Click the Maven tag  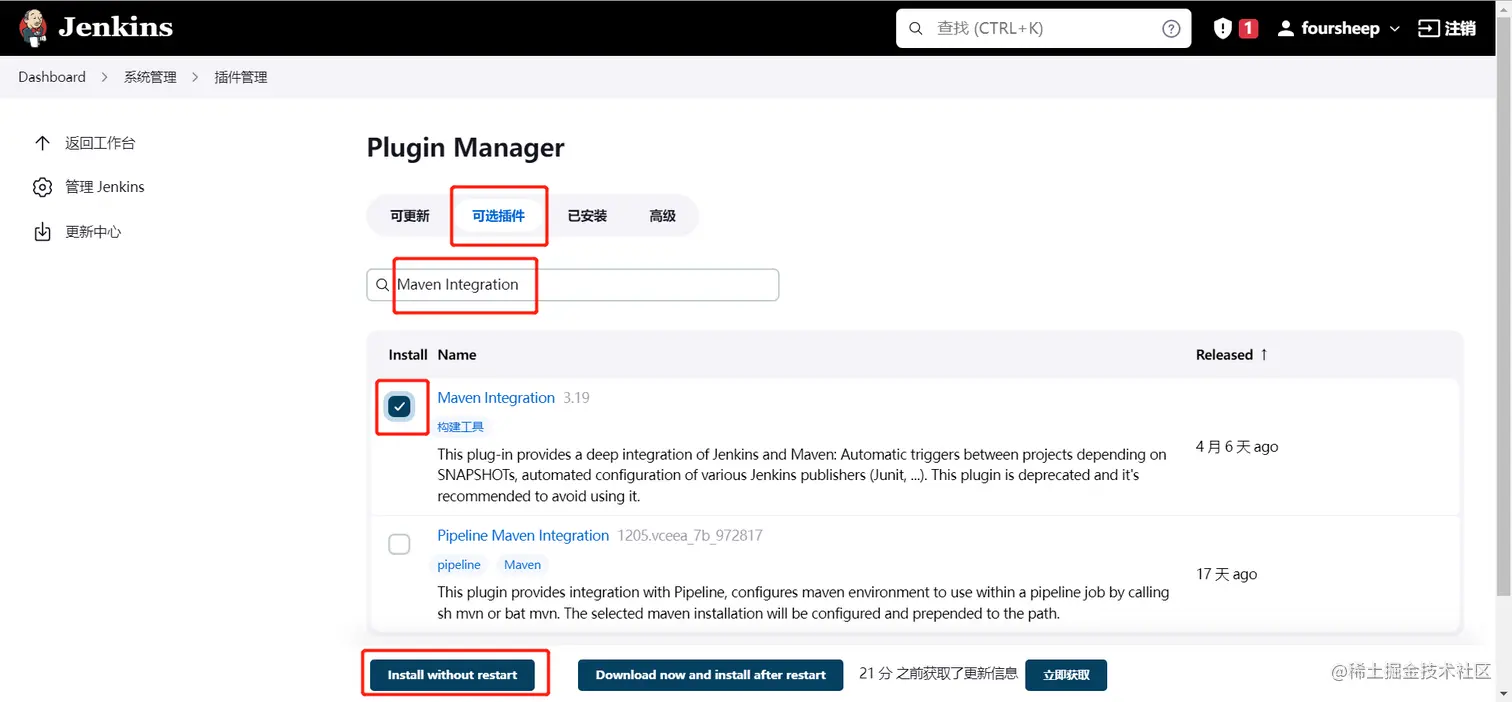[x=522, y=565]
